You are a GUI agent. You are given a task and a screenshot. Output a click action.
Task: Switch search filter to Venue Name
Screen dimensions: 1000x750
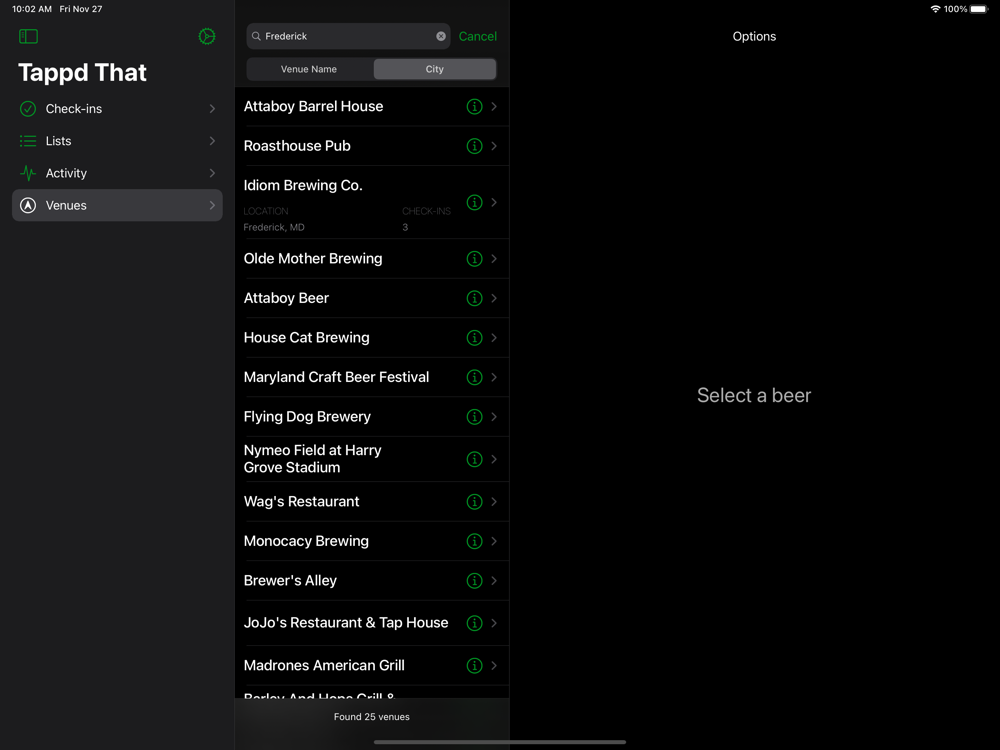309,69
